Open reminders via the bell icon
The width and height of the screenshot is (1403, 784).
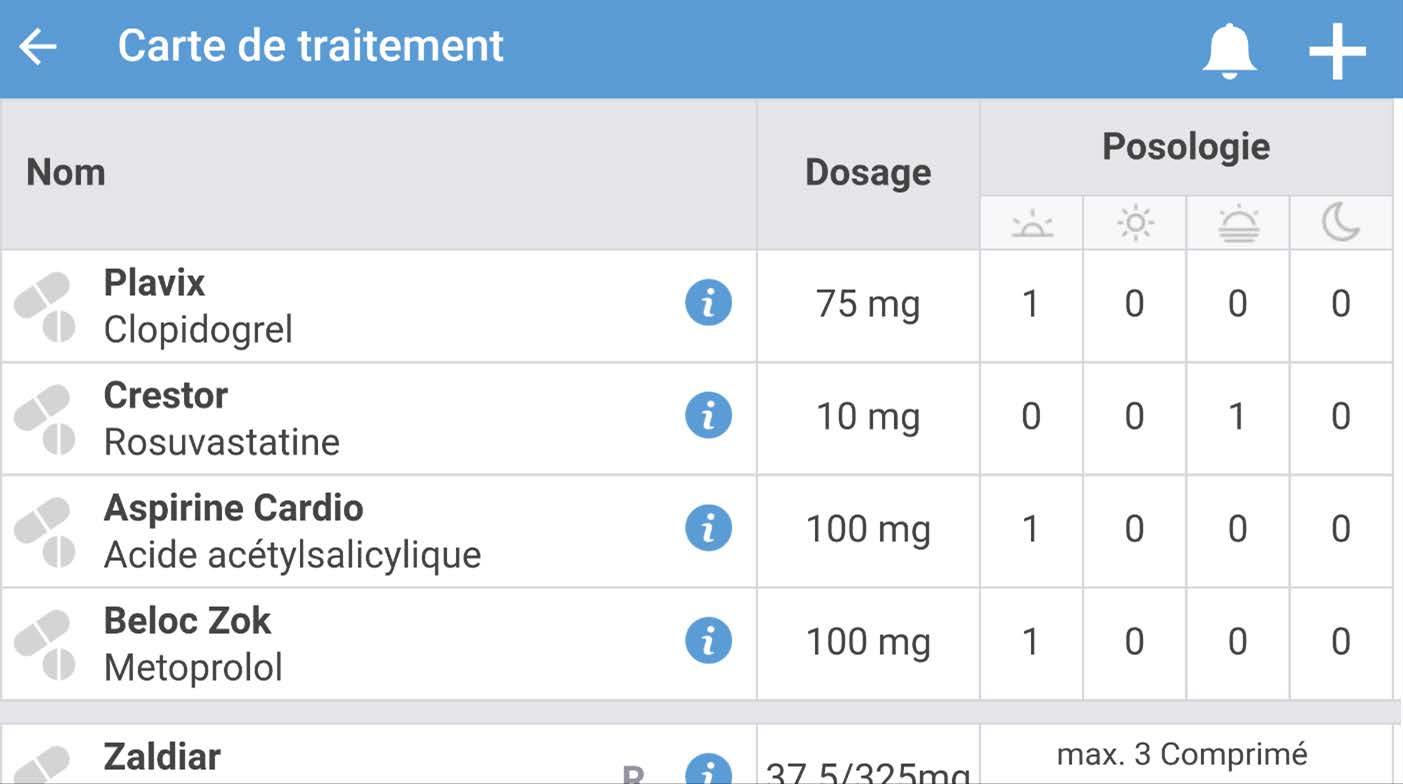1229,48
